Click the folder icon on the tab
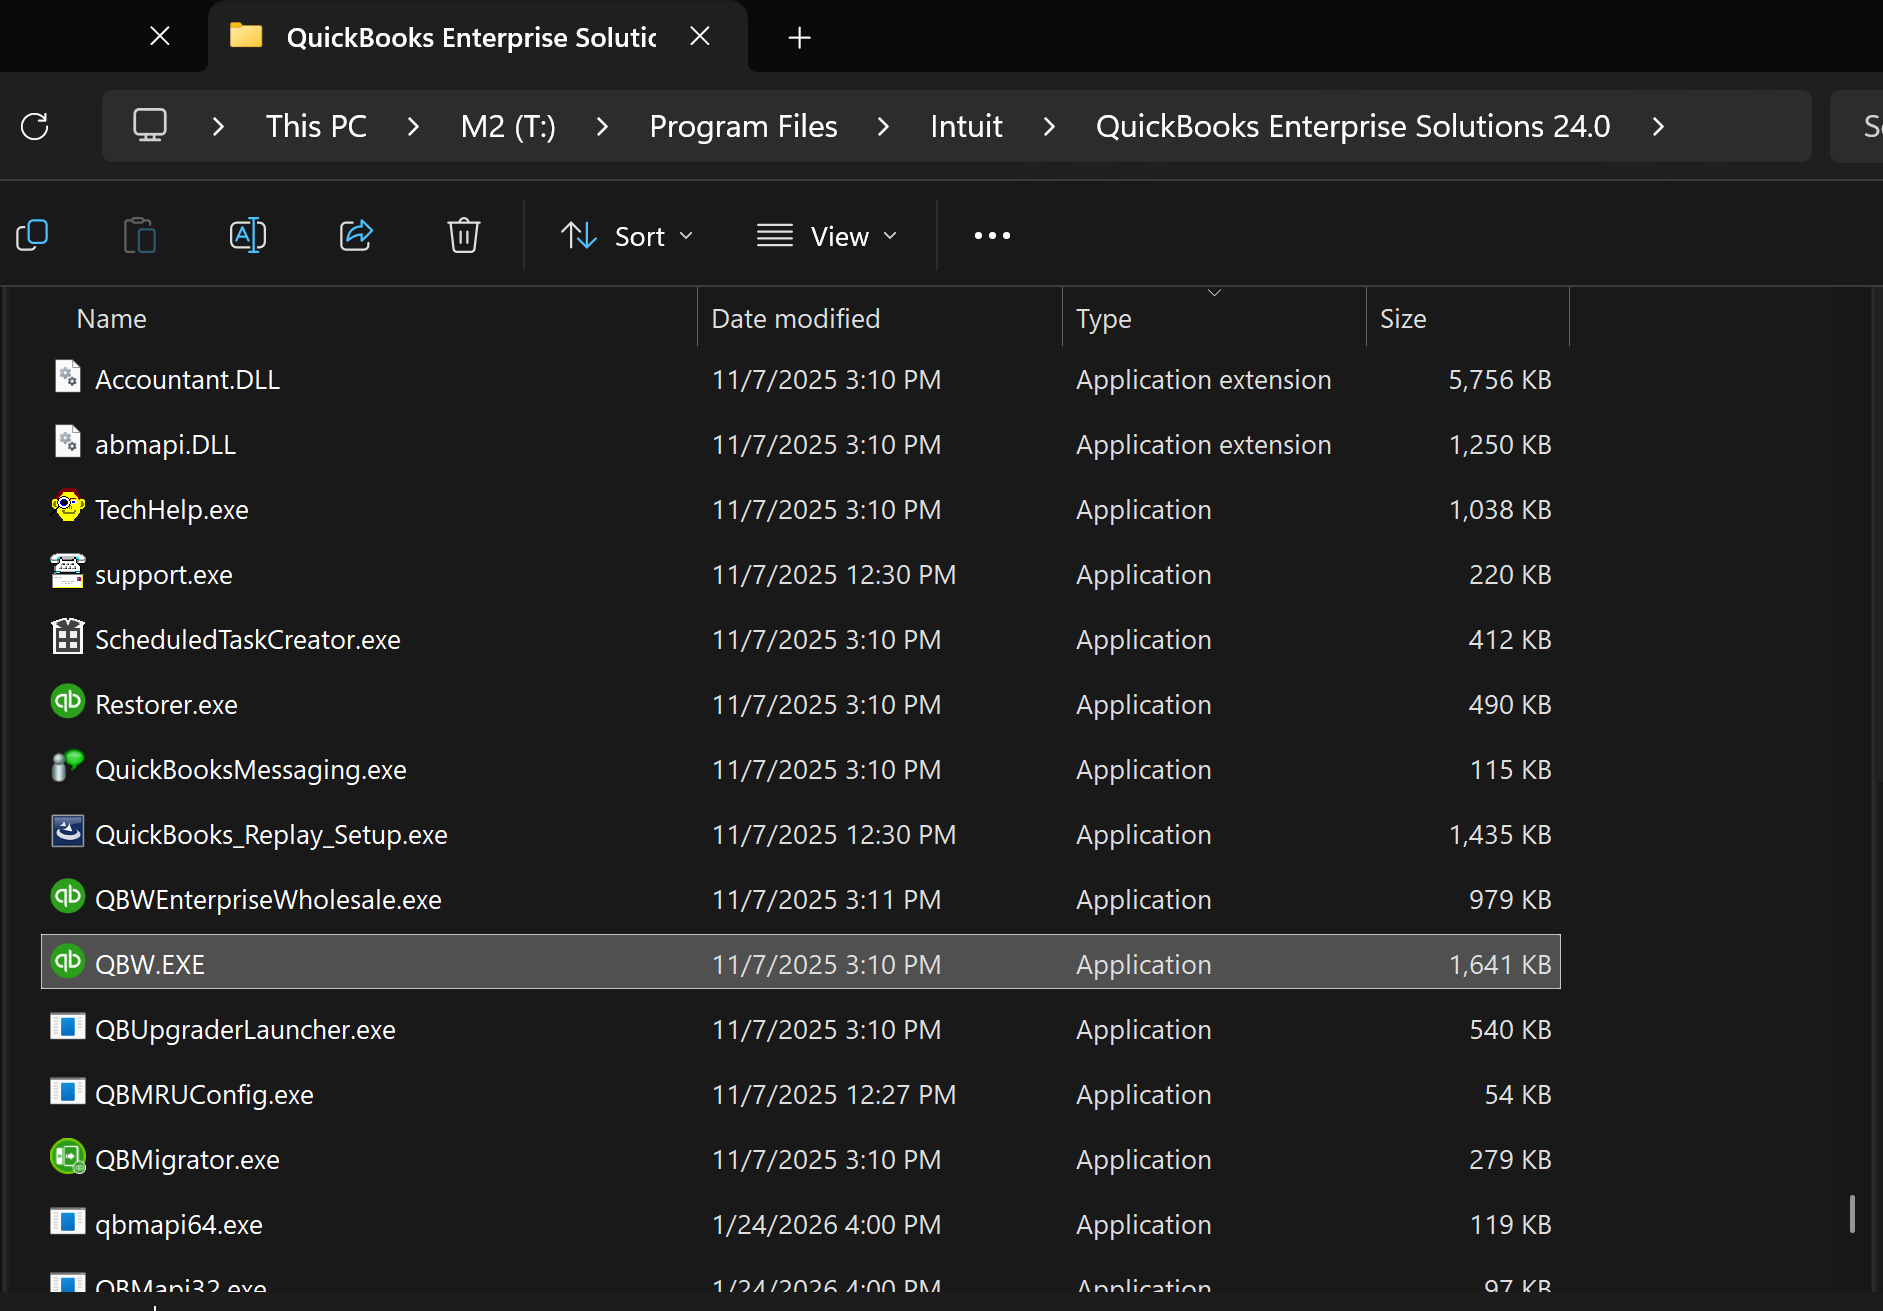The height and width of the screenshot is (1311, 1883). (x=246, y=36)
